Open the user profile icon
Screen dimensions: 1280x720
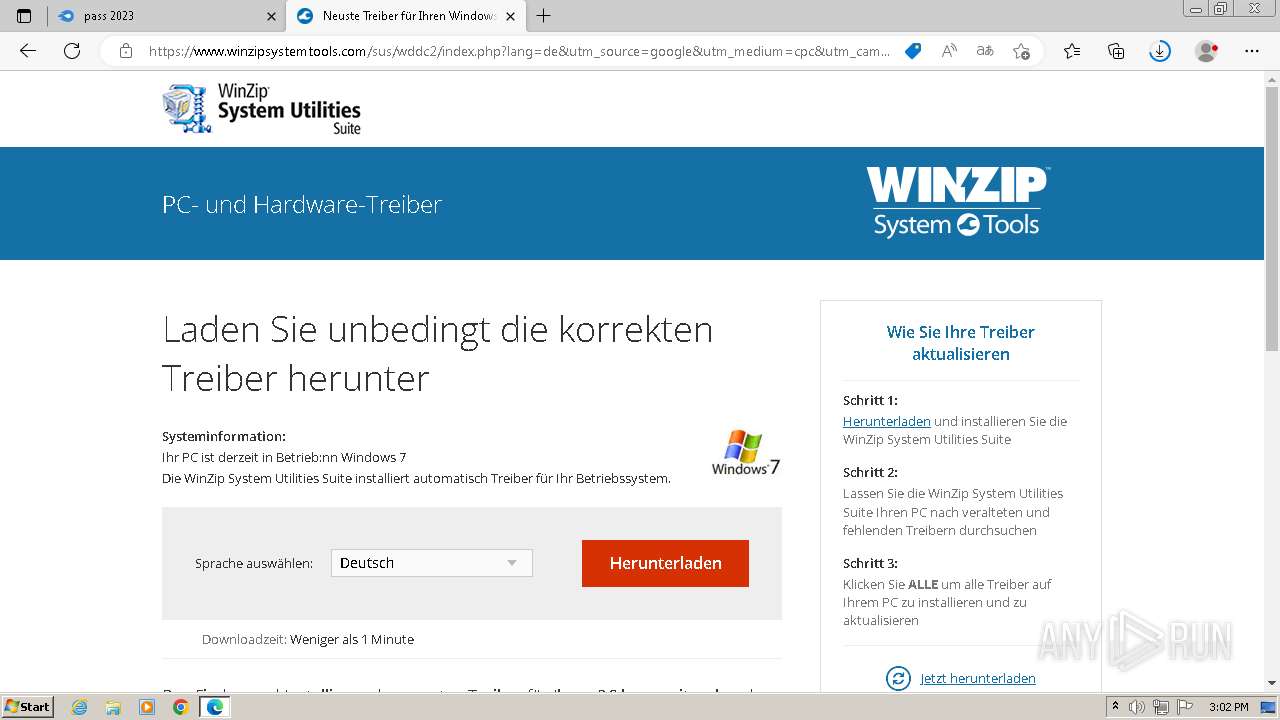(1207, 51)
